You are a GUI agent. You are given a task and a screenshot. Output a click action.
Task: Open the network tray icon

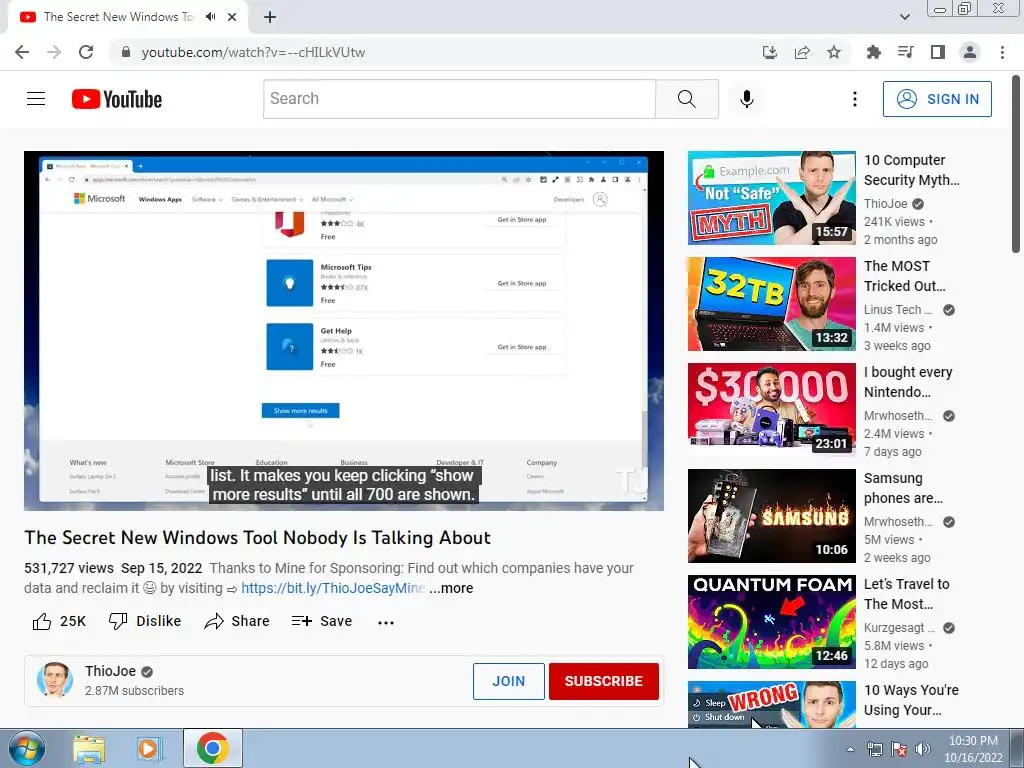(874, 749)
